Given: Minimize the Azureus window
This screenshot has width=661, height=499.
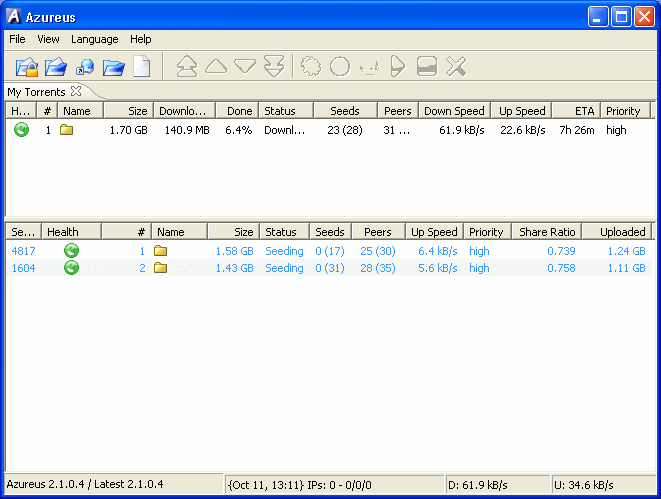Looking at the screenshot, I should 598,17.
